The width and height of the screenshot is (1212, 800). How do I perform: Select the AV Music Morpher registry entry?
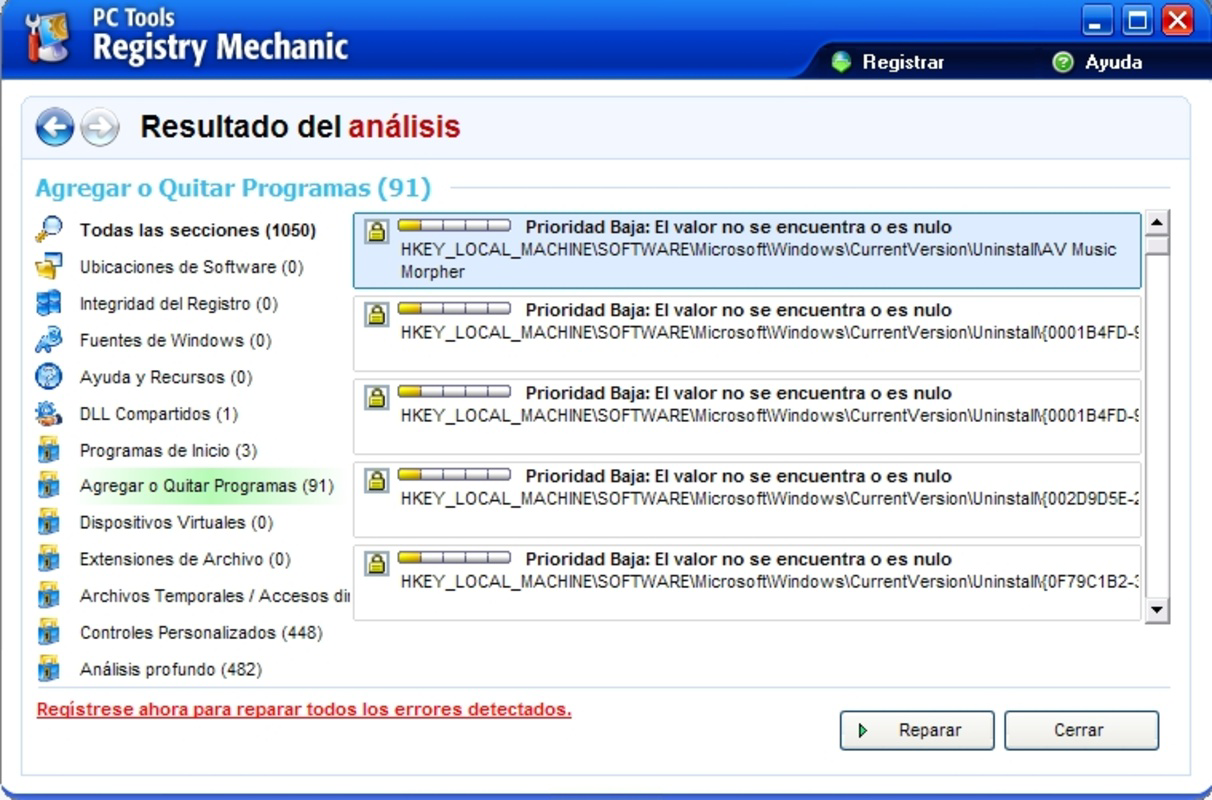(747, 250)
